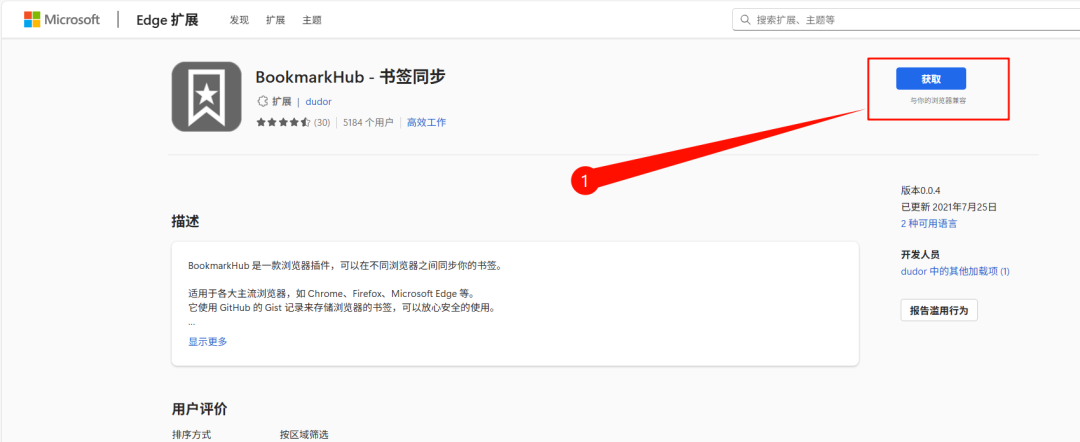Open the dudor developer link
This screenshot has width=1080, height=442.
(x=319, y=101)
